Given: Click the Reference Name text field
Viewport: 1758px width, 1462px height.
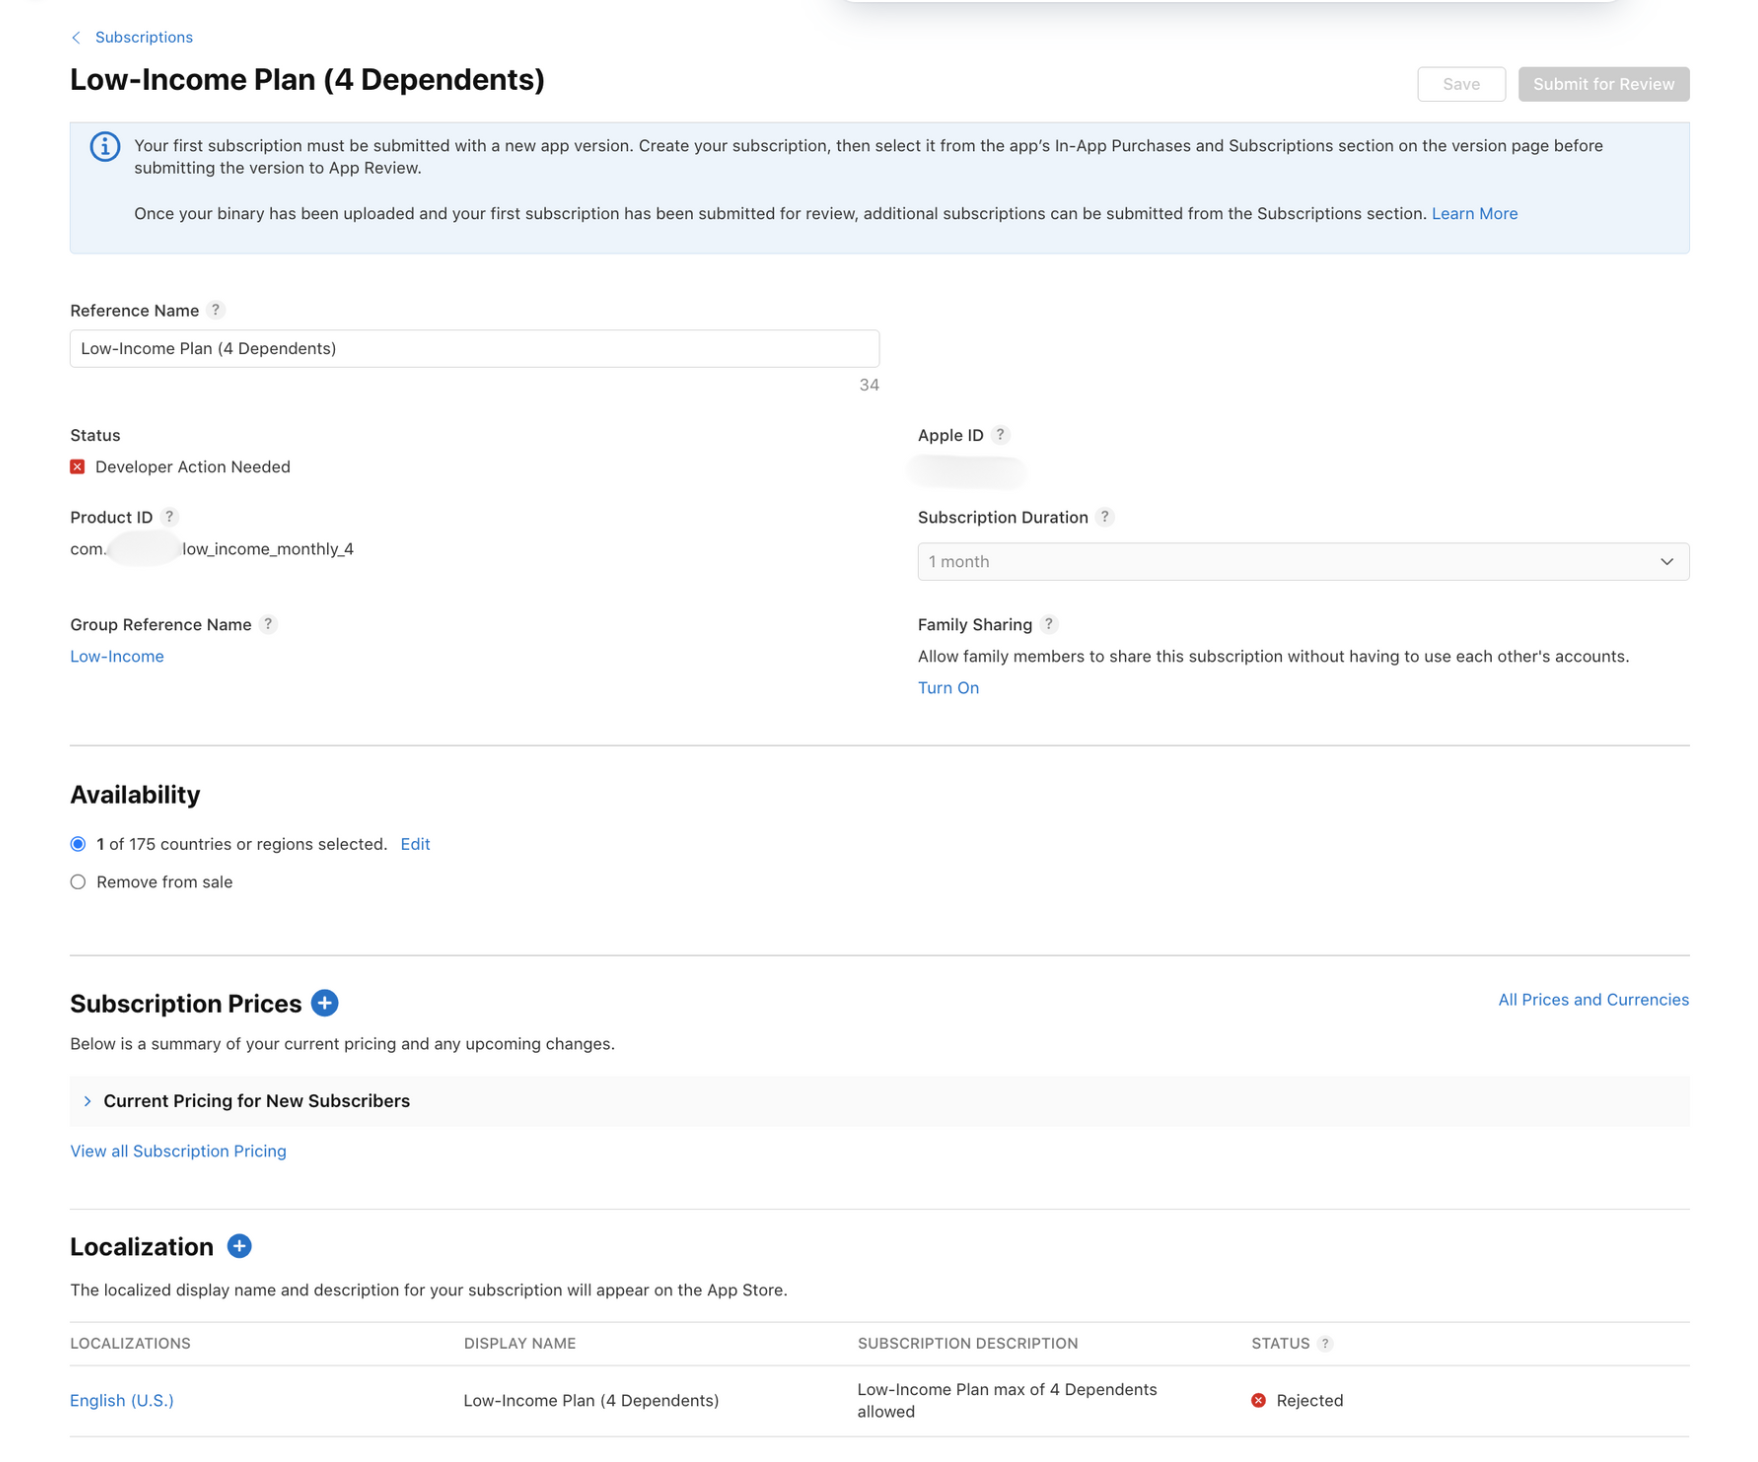Looking at the screenshot, I should 474,349.
